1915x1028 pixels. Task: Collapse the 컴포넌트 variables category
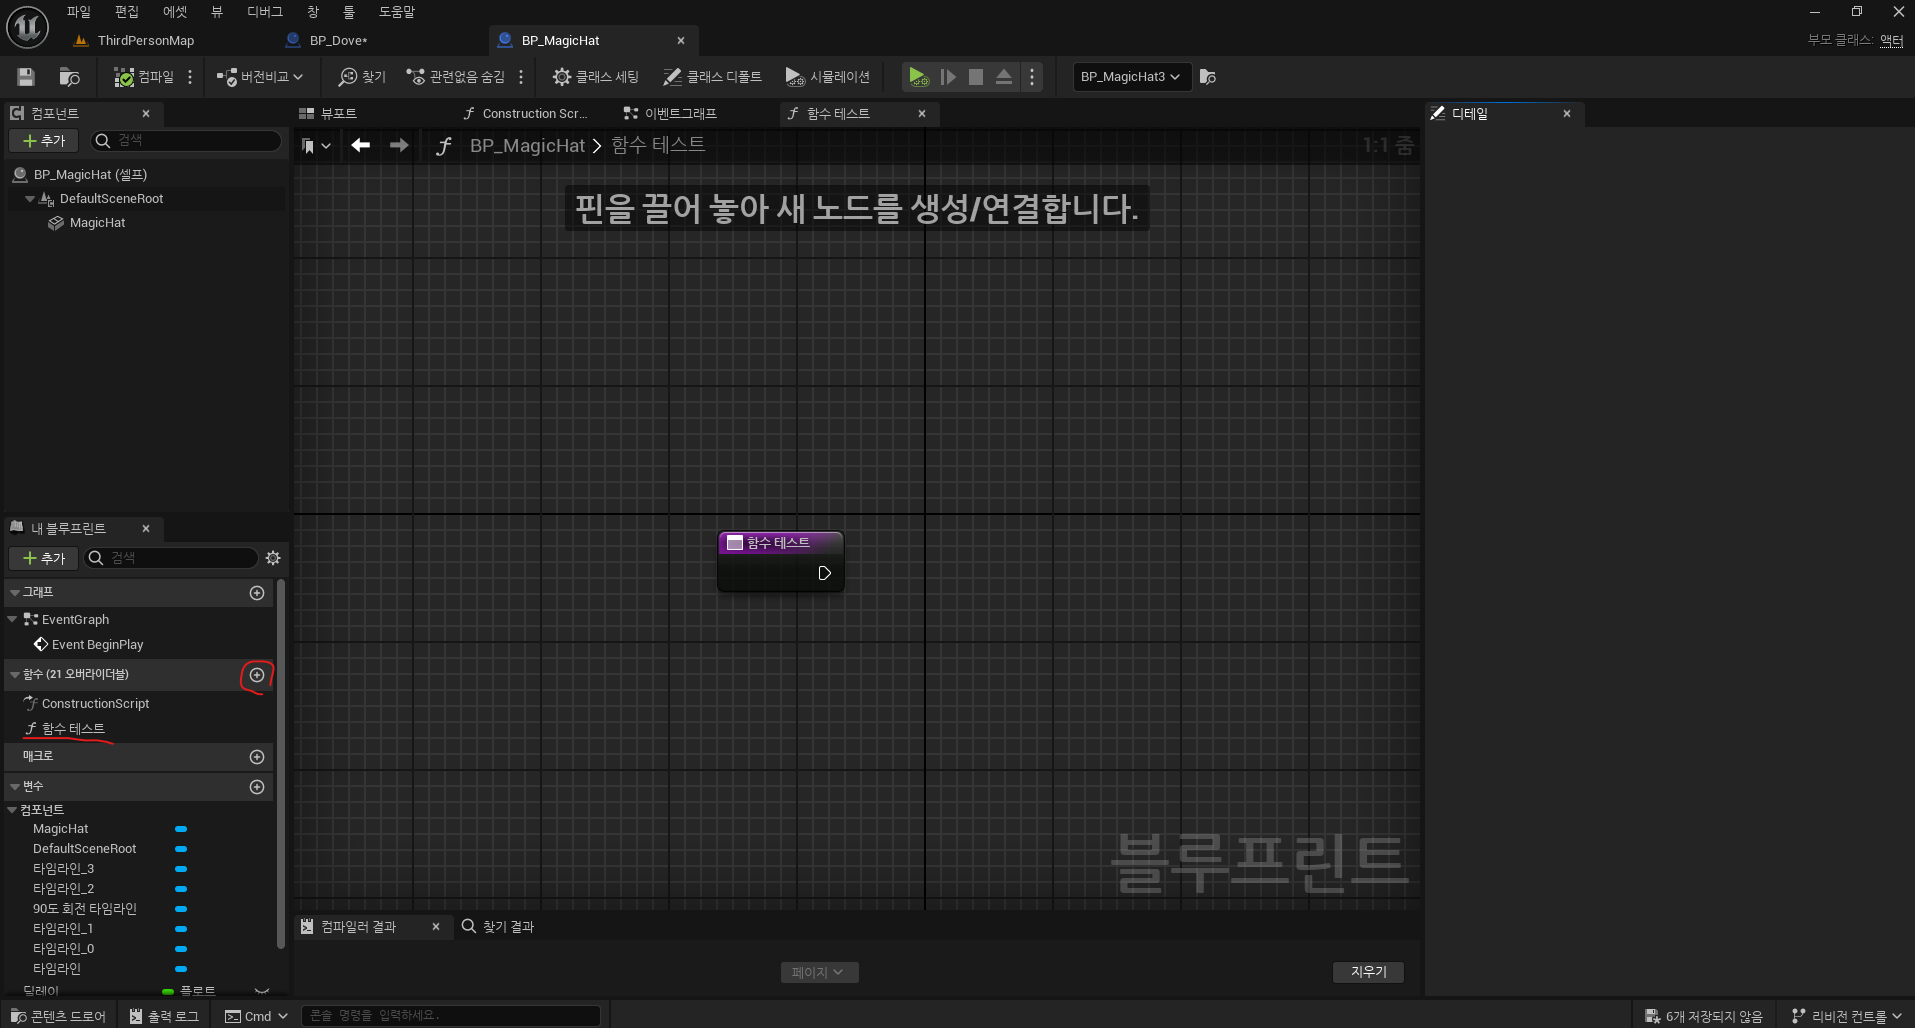(x=12, y=810)
